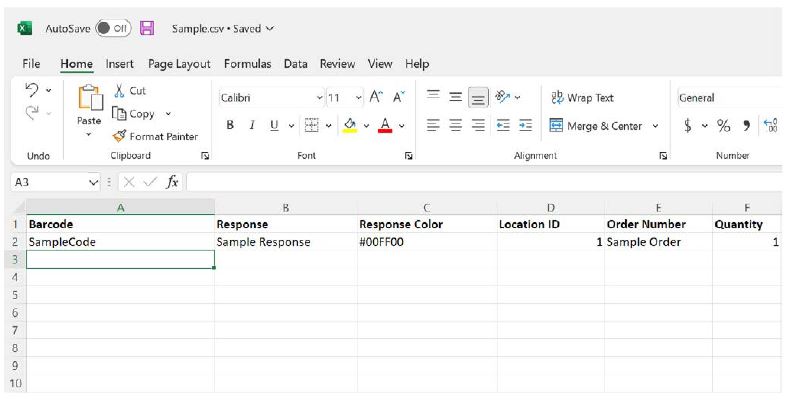Toggle Wrap Text on
This screenshot has width=793, height=402.
pos(581,98)
